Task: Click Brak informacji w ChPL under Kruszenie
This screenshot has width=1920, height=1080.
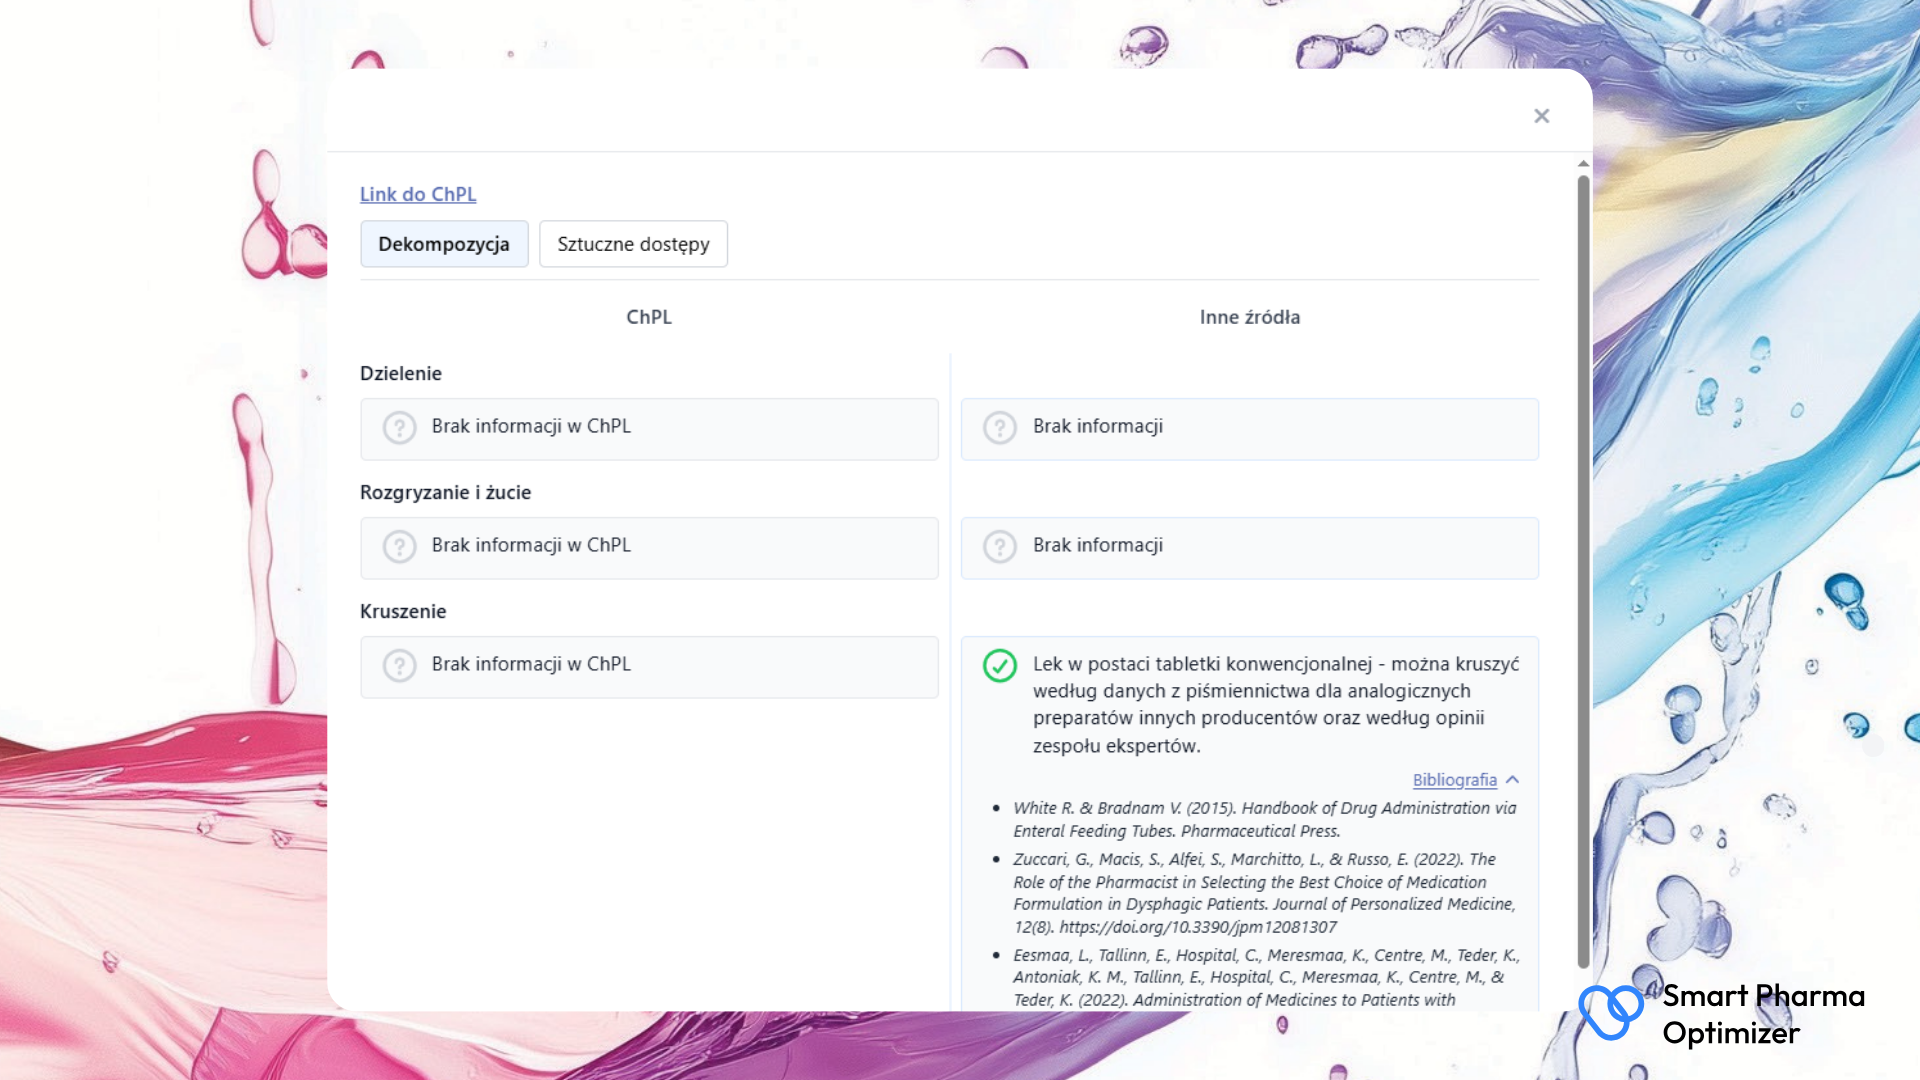Action: pos(531,664)
